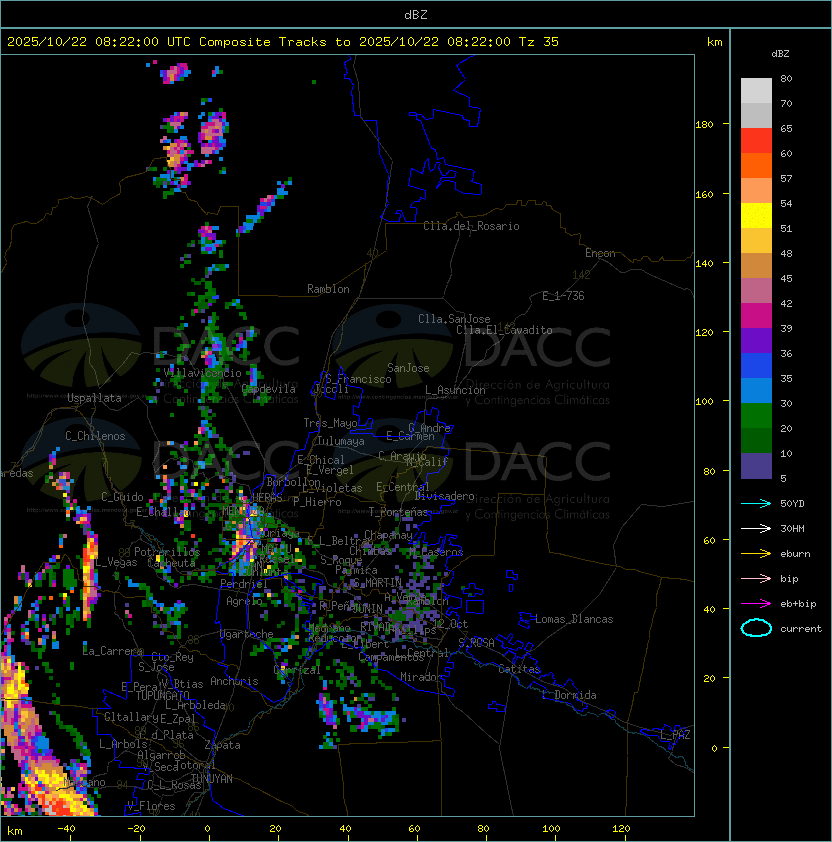Select the light blue 30-35 dBZ swatch
Viewport: 832px width, 842px height.
point(756,390)
